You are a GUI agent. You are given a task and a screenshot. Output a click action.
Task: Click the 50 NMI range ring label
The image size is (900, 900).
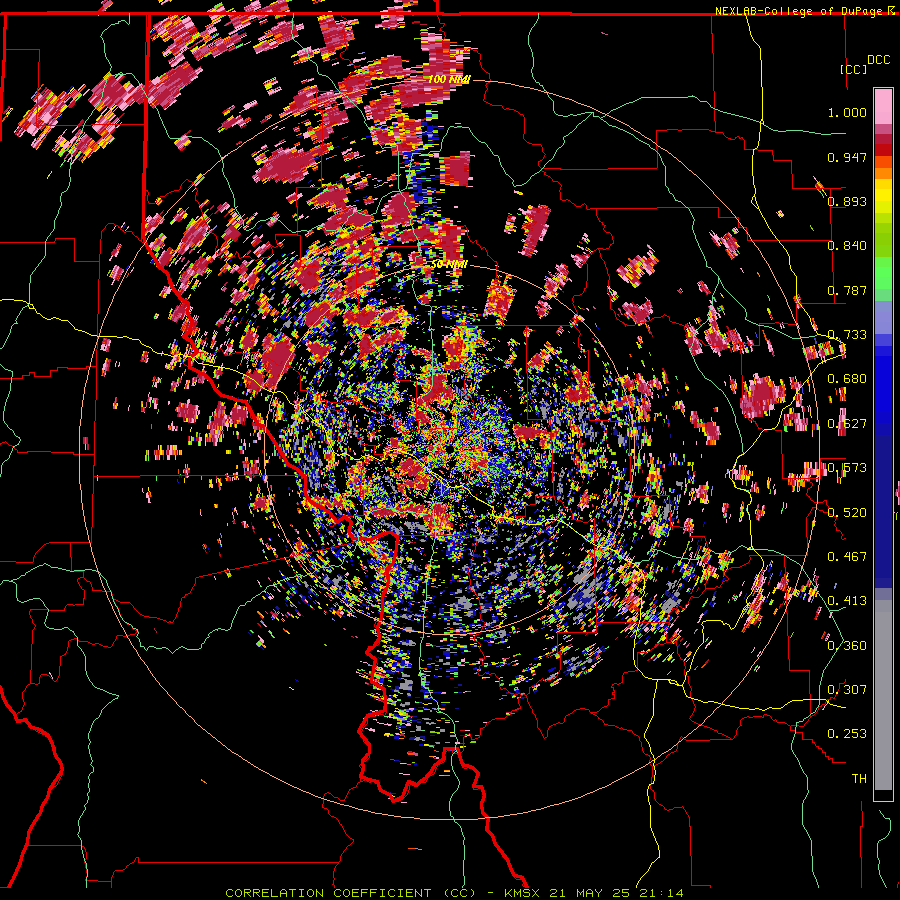[449, 264]
